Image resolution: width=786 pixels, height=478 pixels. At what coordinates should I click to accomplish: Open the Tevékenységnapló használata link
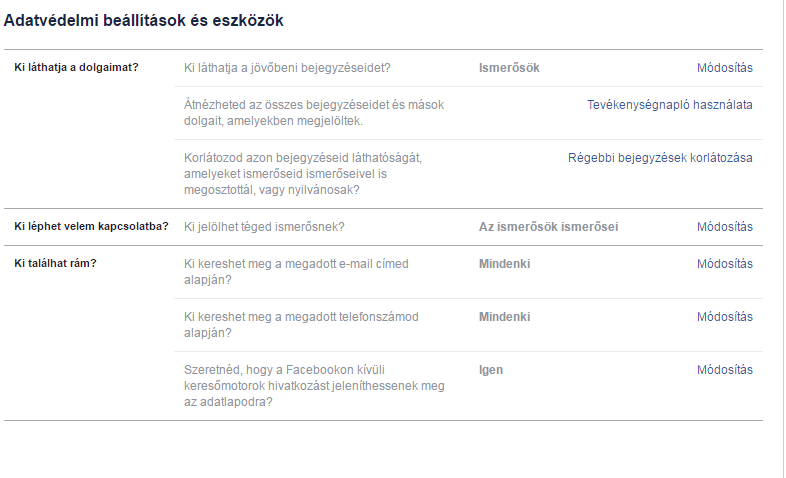(669, 104)
